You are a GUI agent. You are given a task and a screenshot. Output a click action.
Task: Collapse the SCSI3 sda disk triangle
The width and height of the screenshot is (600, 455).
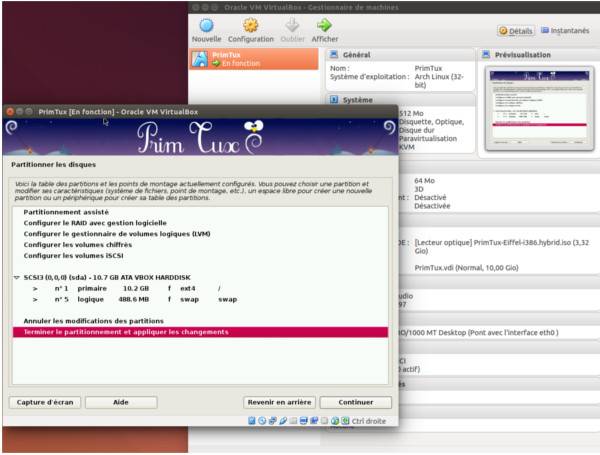coord(16,277)
